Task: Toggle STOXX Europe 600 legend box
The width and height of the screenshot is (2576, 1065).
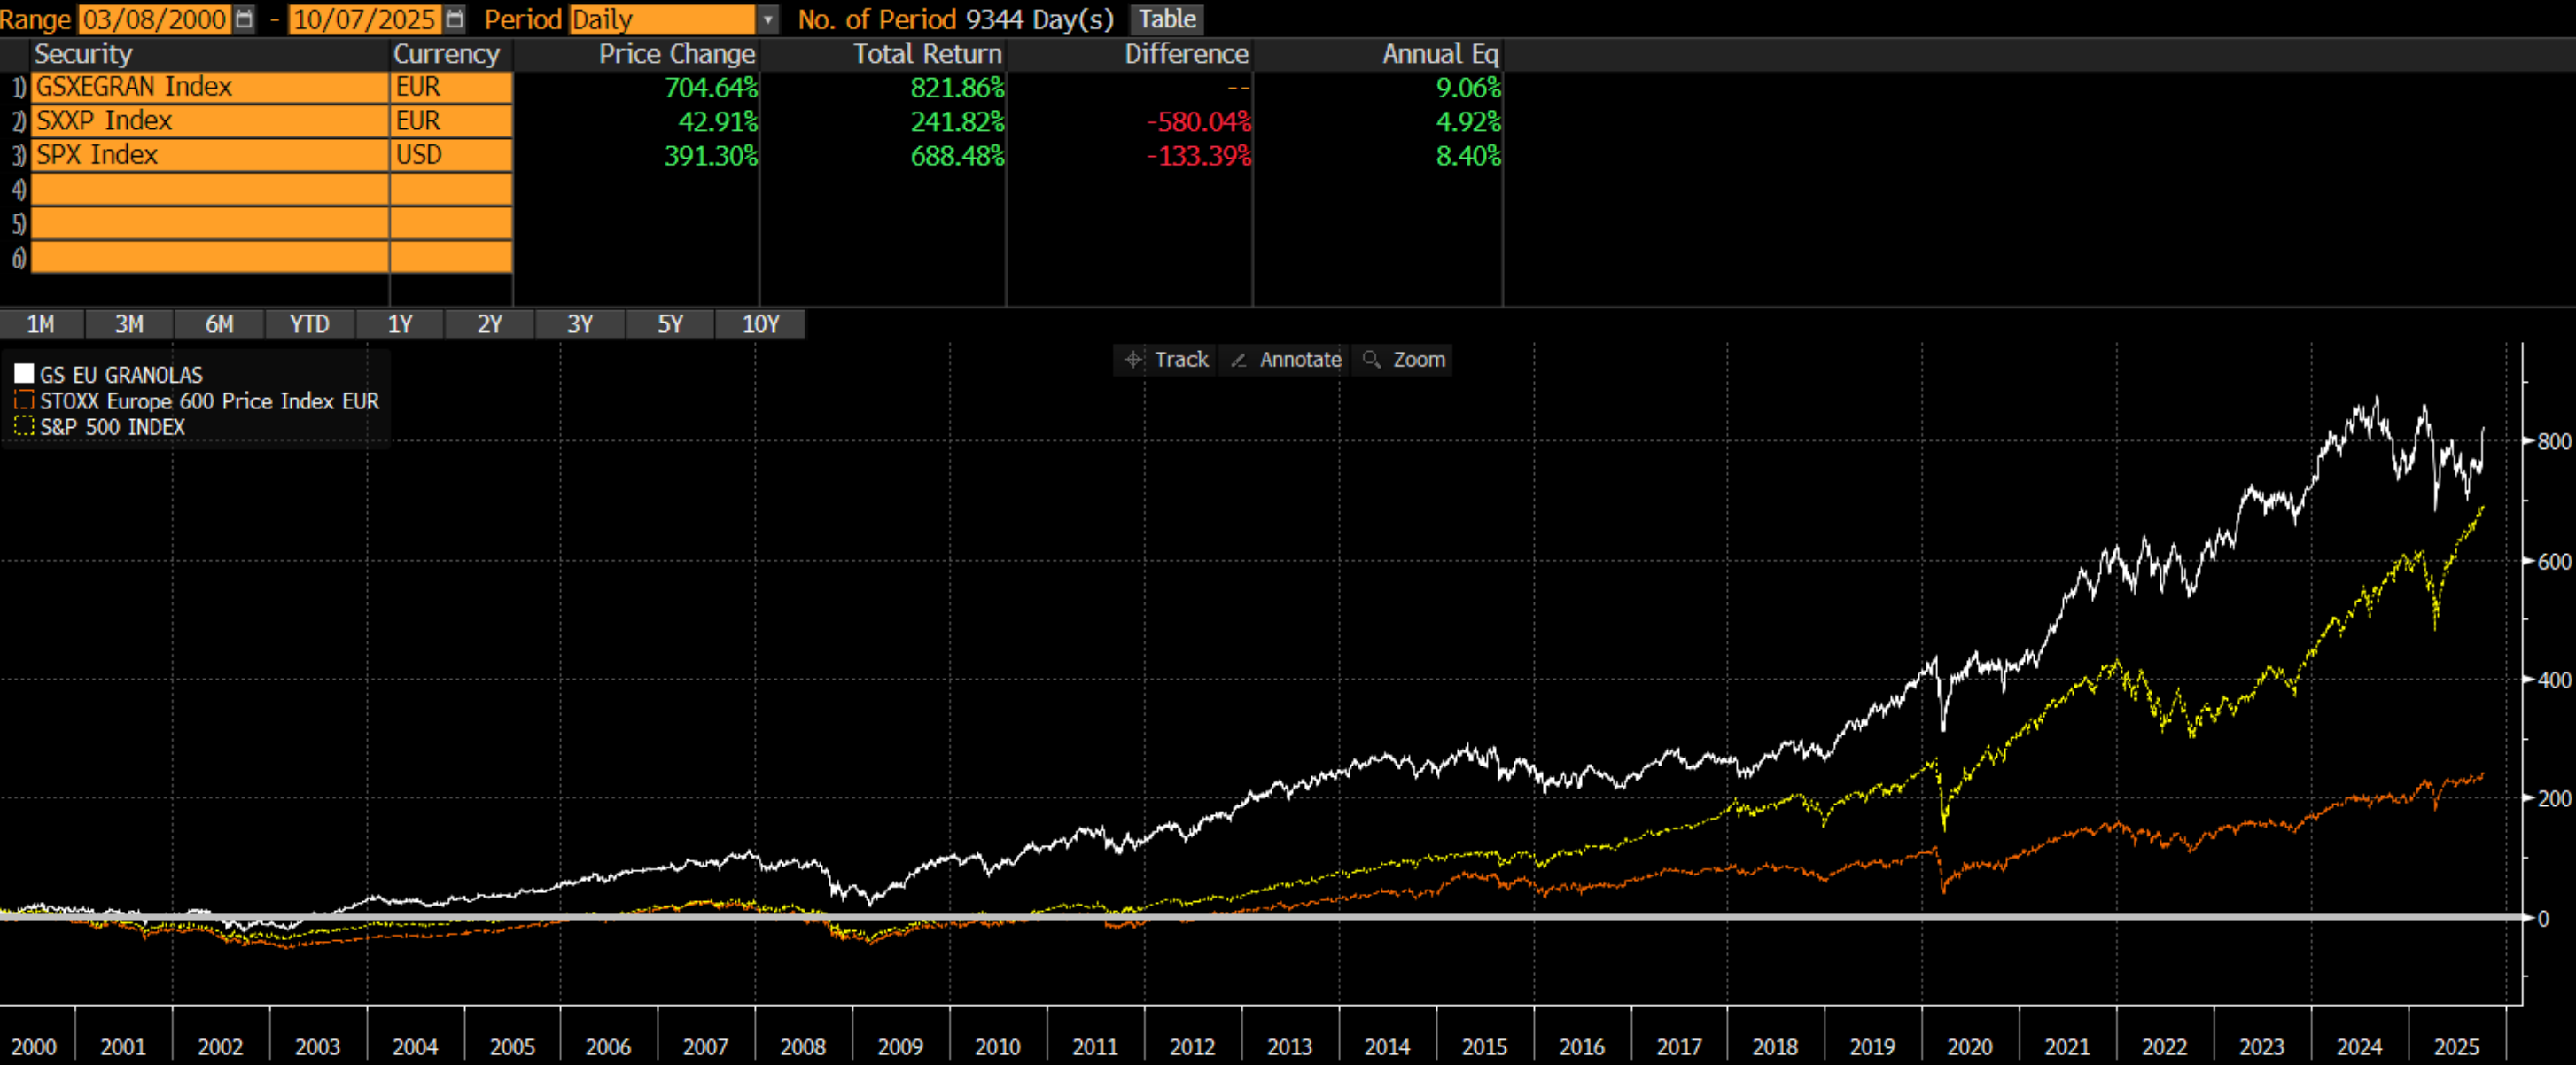Action: (24, 401)
